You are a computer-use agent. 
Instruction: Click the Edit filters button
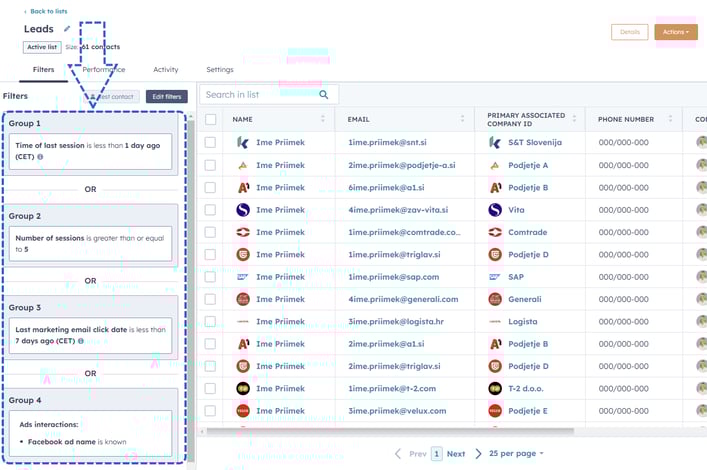coord(166,97)
